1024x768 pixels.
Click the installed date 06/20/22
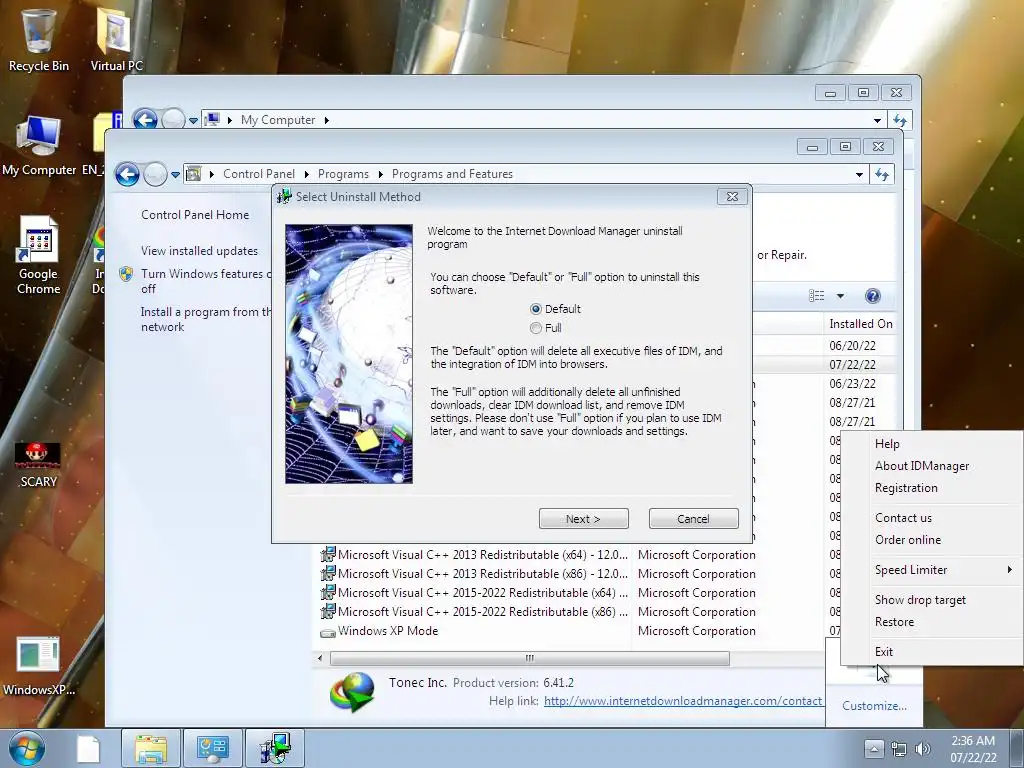(852, 345)
